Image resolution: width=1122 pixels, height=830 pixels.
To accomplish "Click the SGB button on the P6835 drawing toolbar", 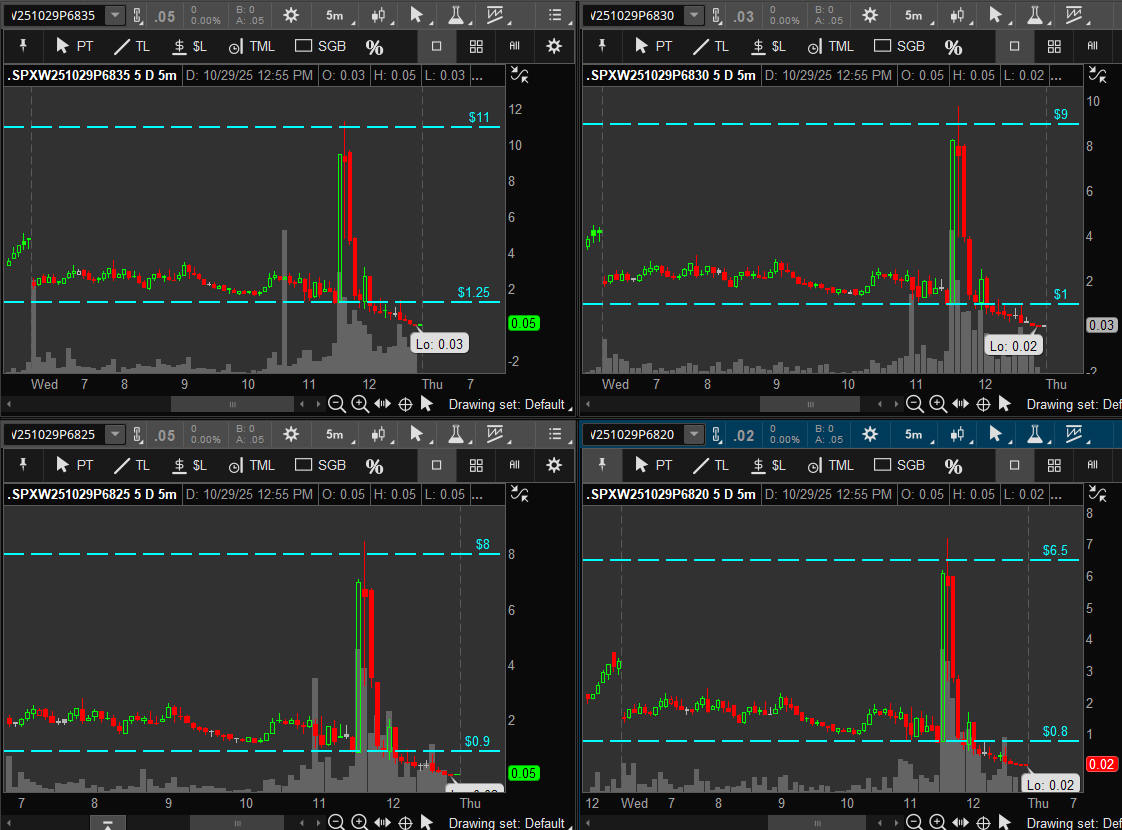I will coord(320,46).
